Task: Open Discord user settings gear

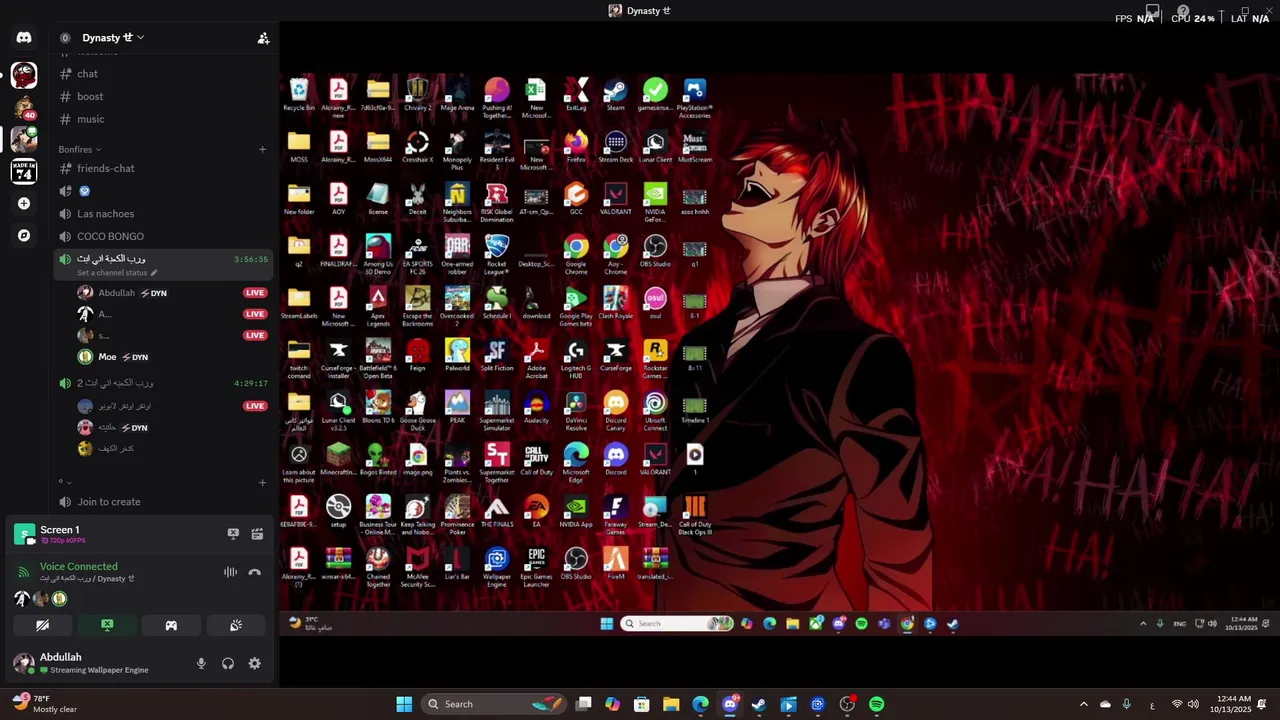Action: point(254,663)
